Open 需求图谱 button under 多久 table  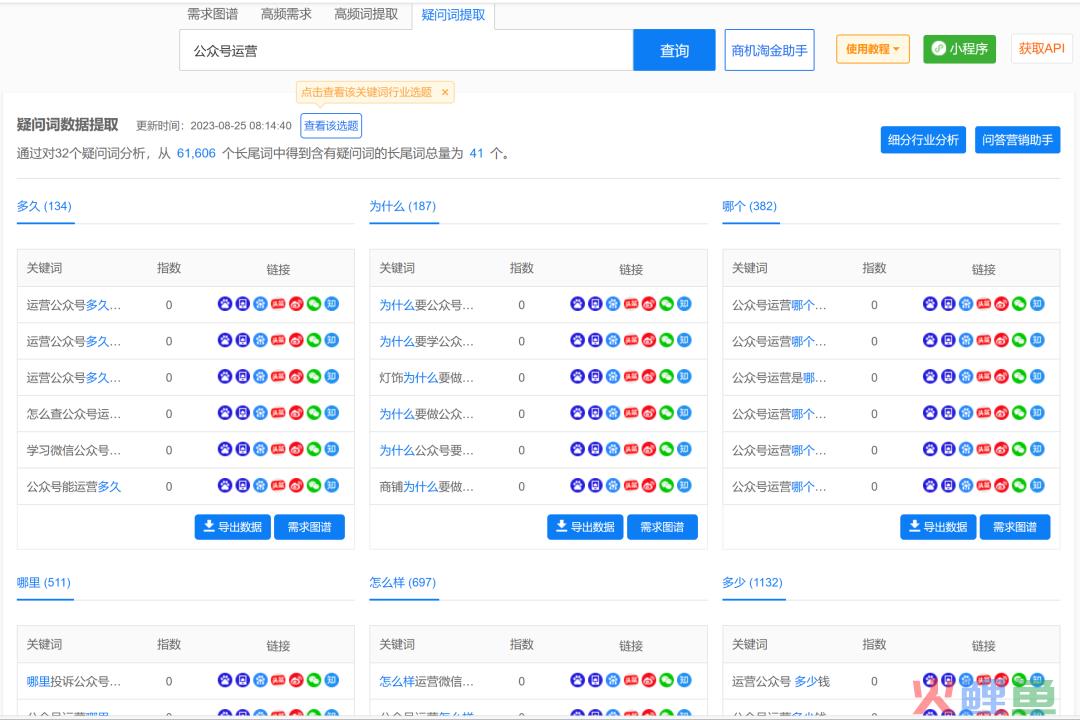(x=309, y=527)
